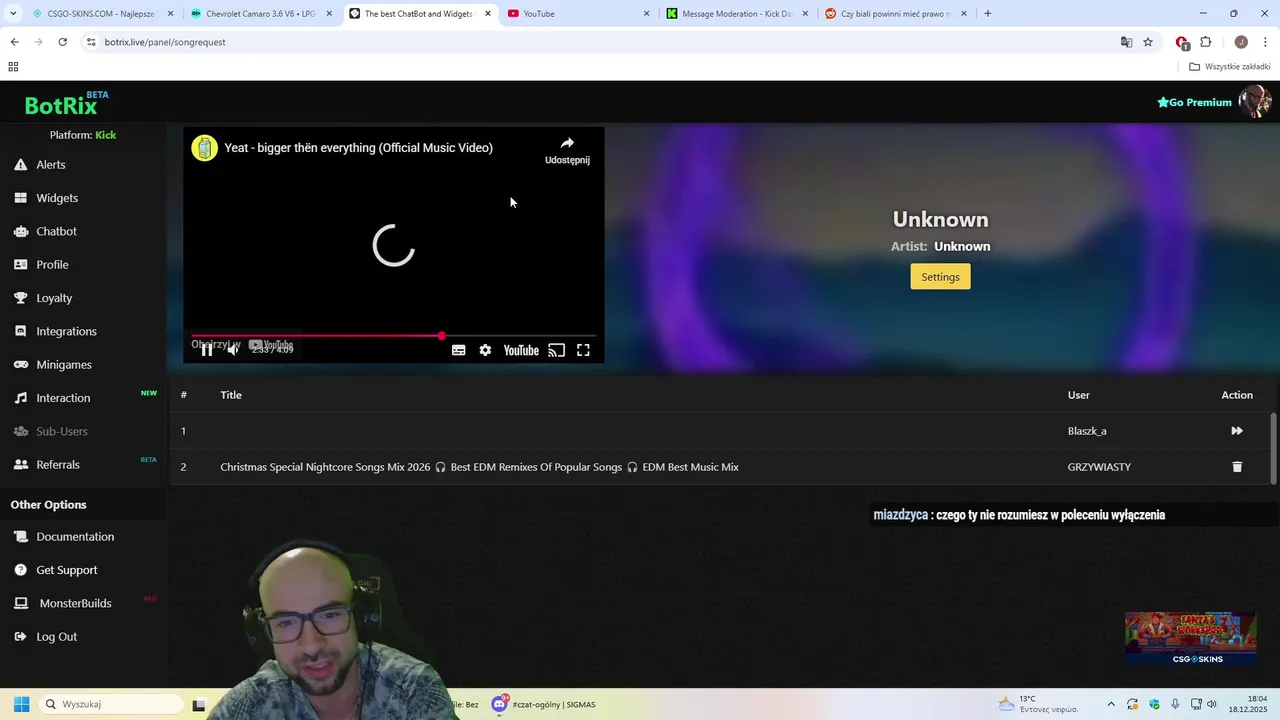1280x720 pixels.
Task: Open the Minigames page
Action: 64,365
